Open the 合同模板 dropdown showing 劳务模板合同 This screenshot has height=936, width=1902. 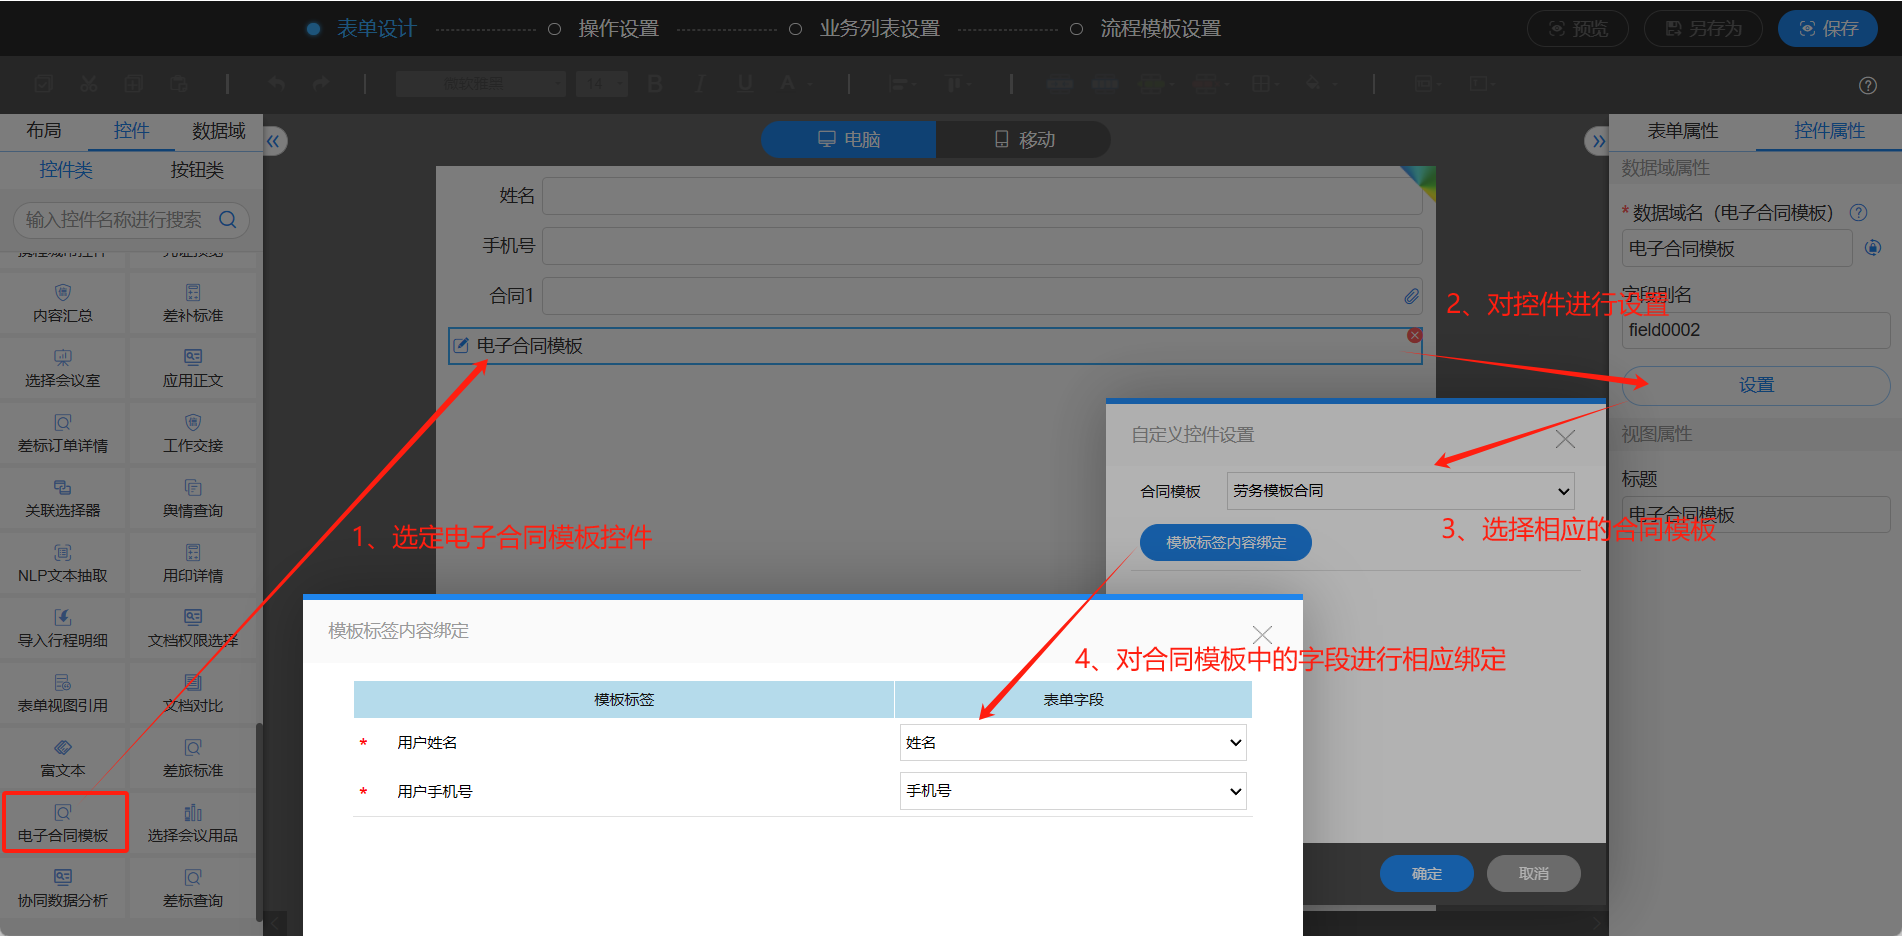coord(1400,491)
